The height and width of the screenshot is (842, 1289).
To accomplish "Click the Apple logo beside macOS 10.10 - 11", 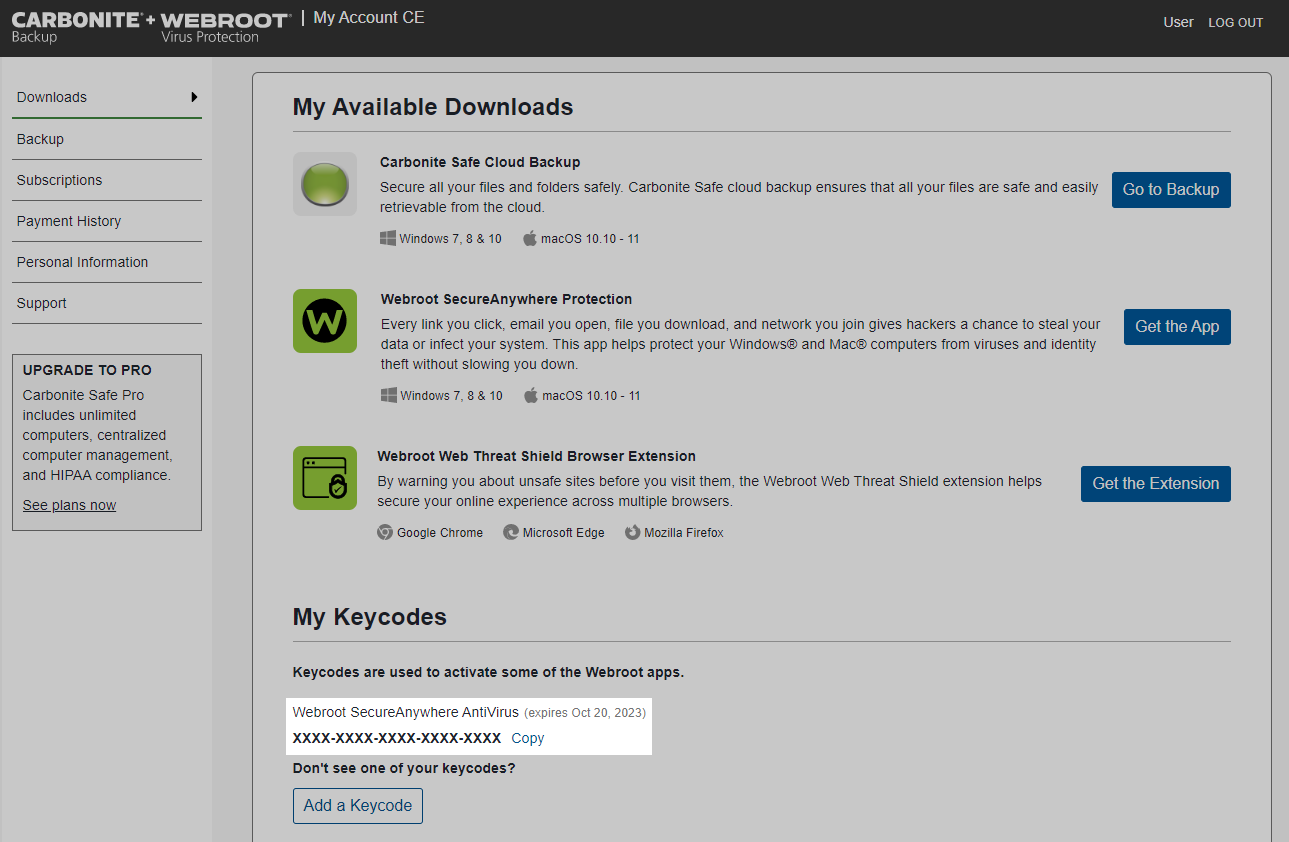I will pos(530,238).
